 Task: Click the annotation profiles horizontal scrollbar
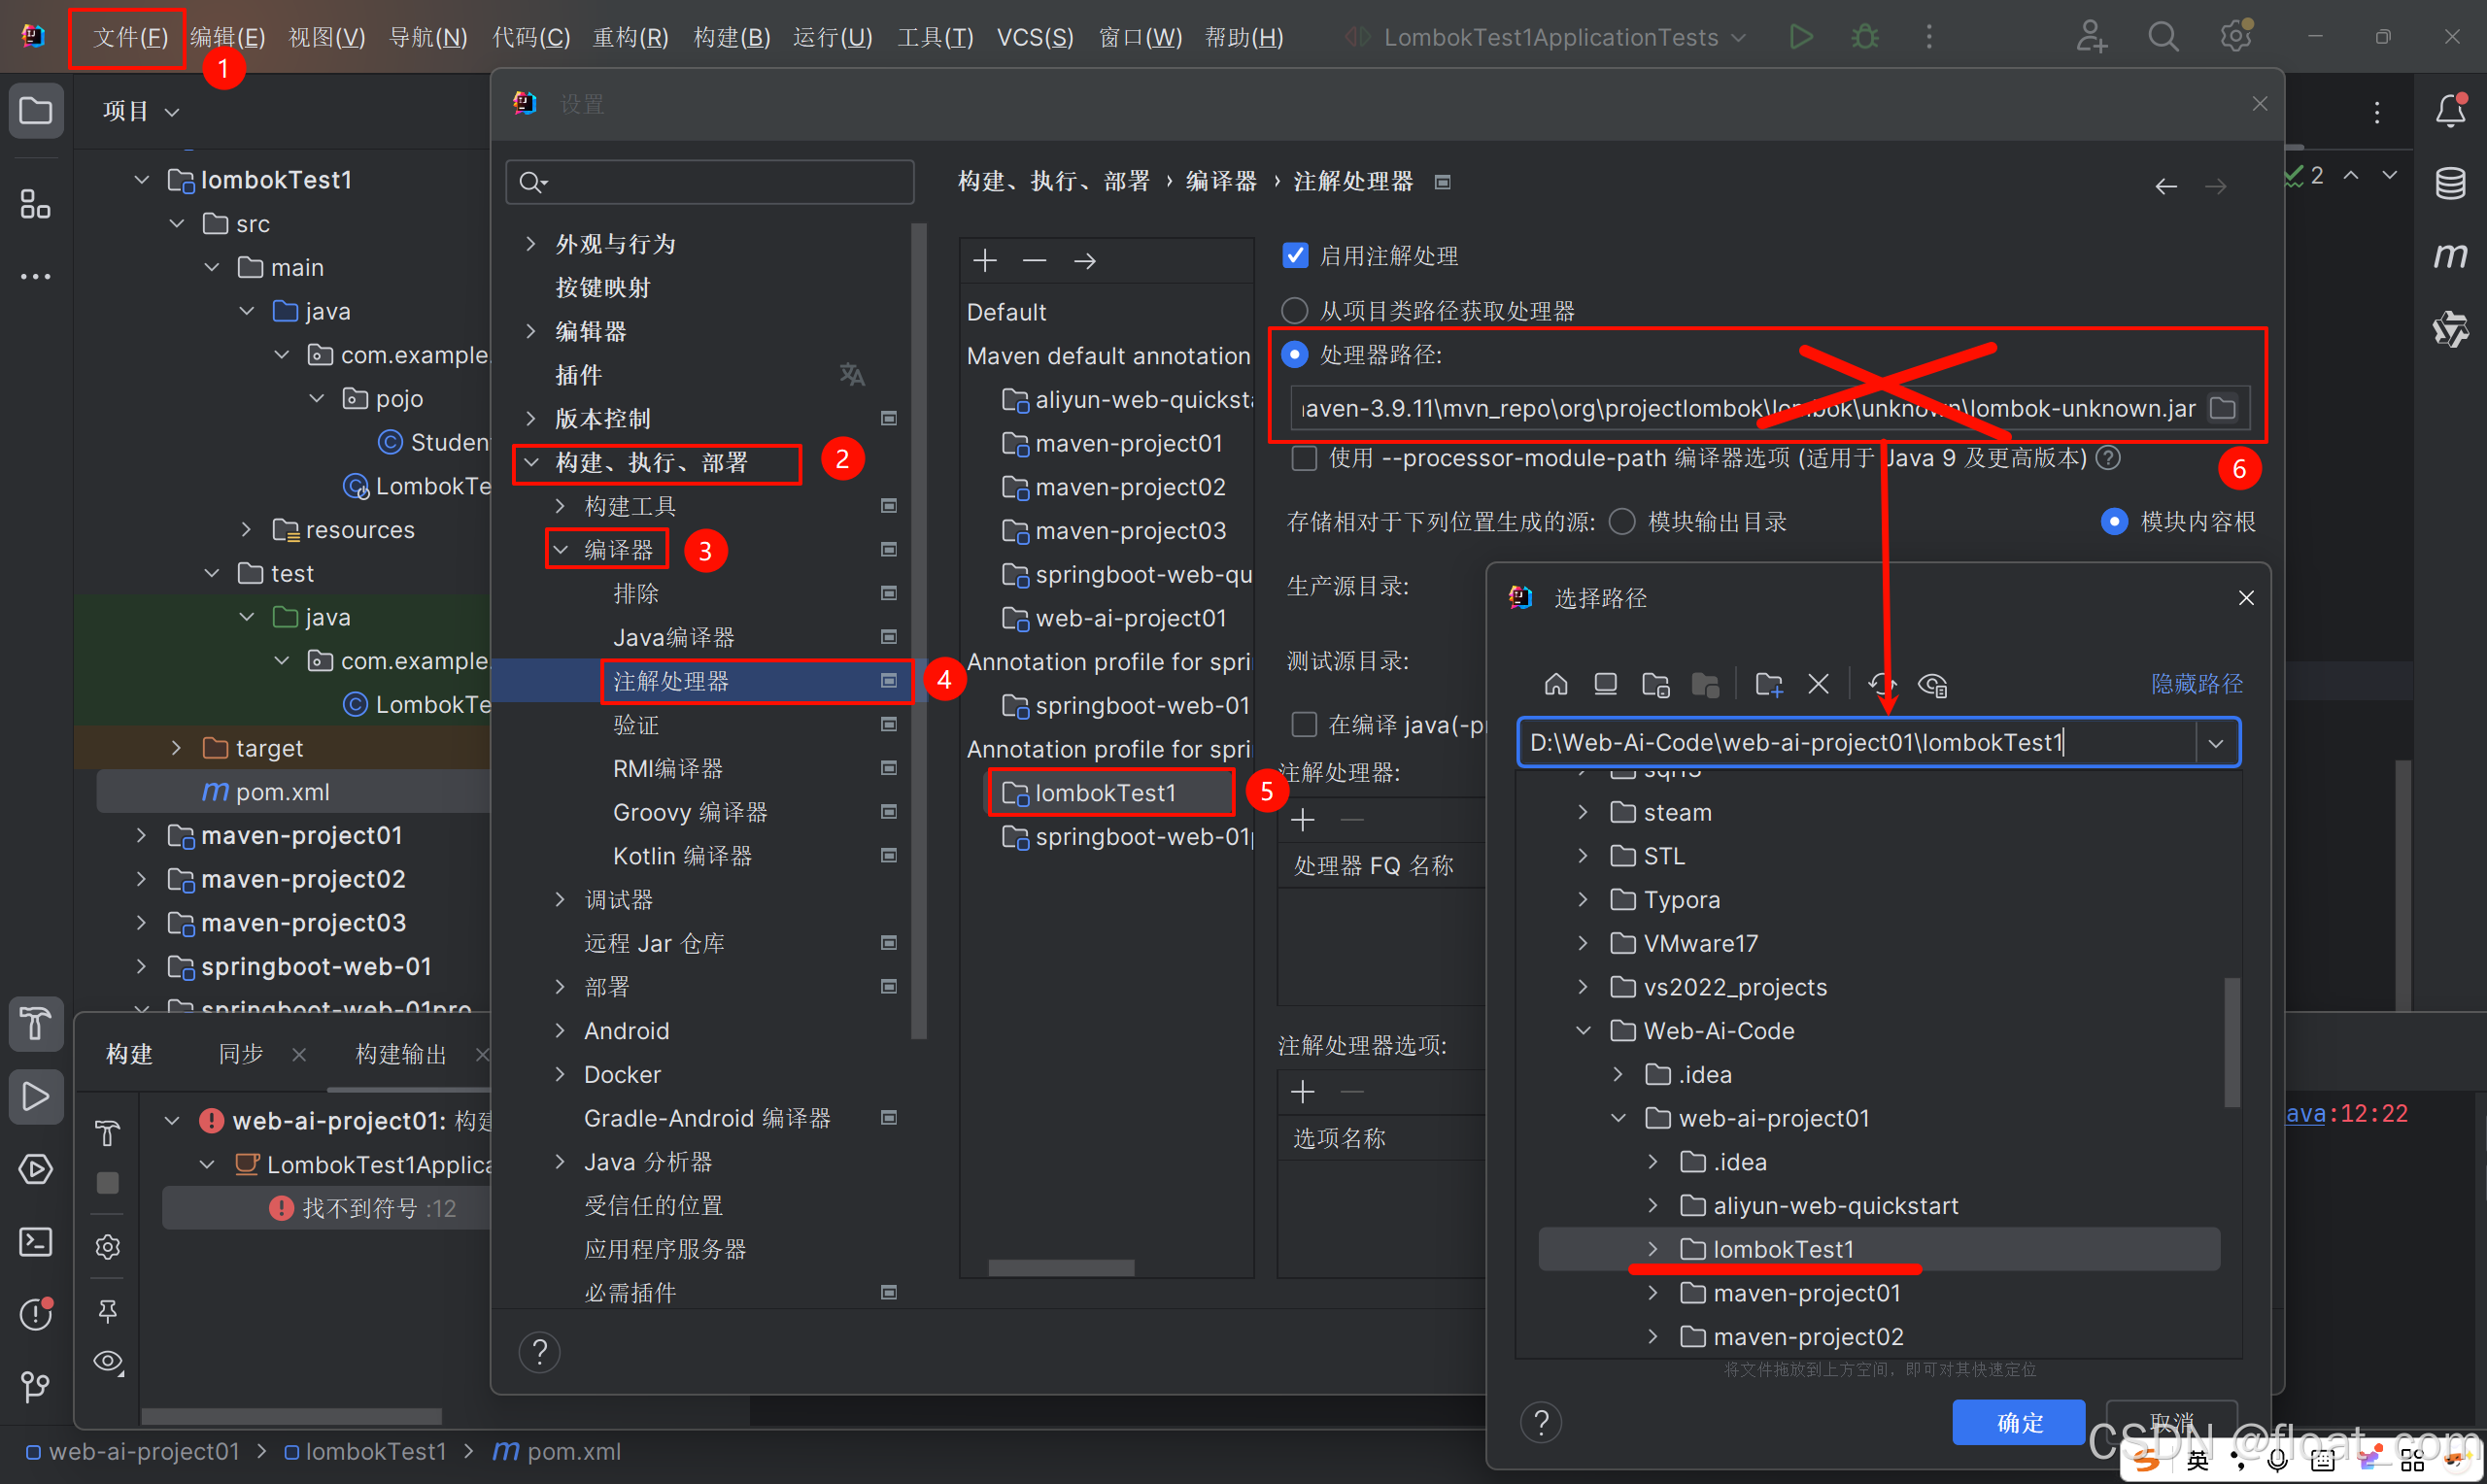[1061, 1268]
